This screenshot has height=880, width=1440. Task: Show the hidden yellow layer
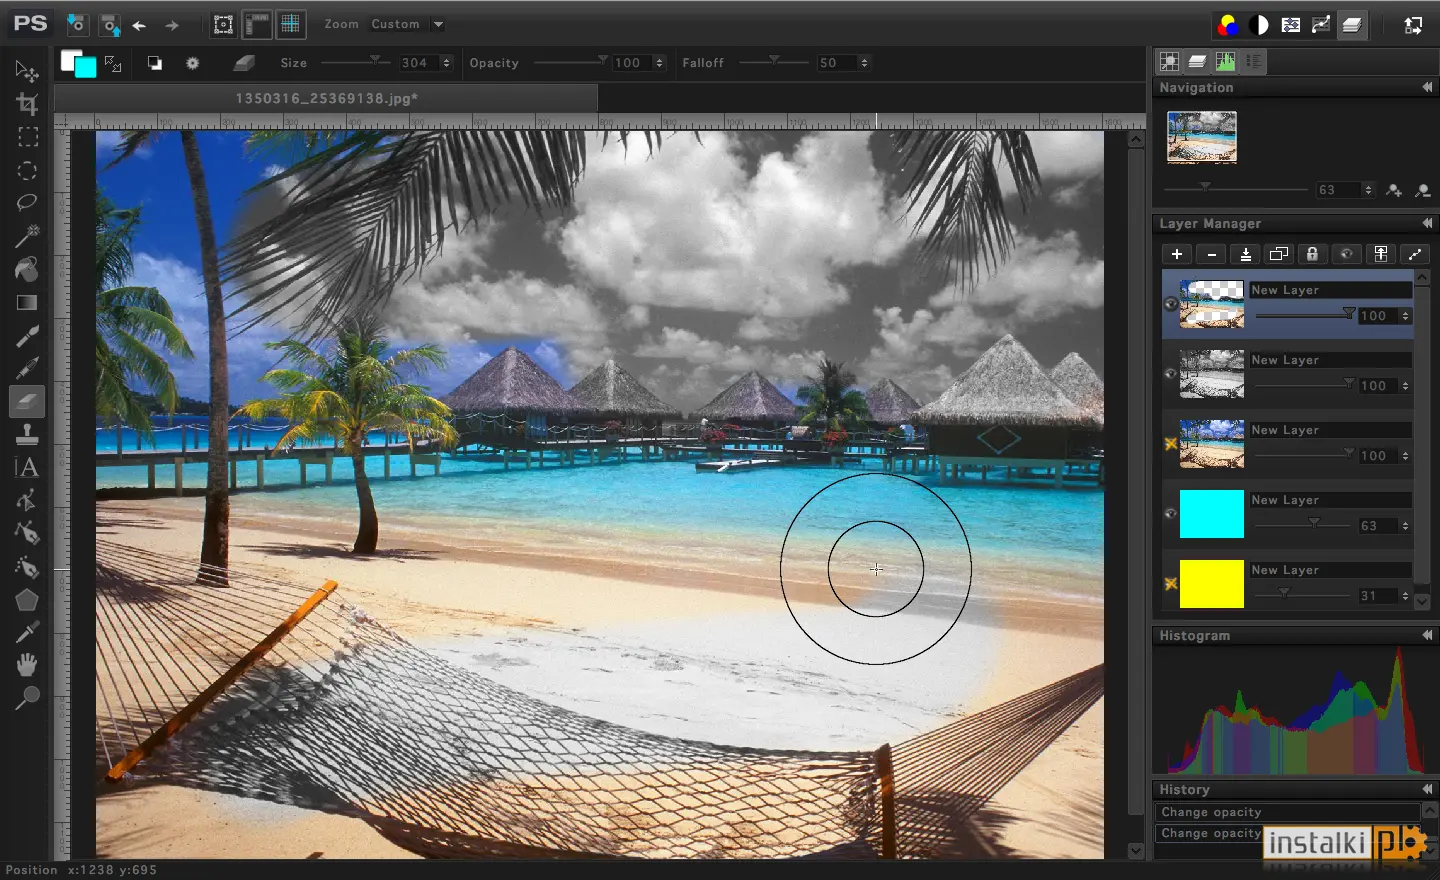pyautogui.click(x=1171, y=584)
